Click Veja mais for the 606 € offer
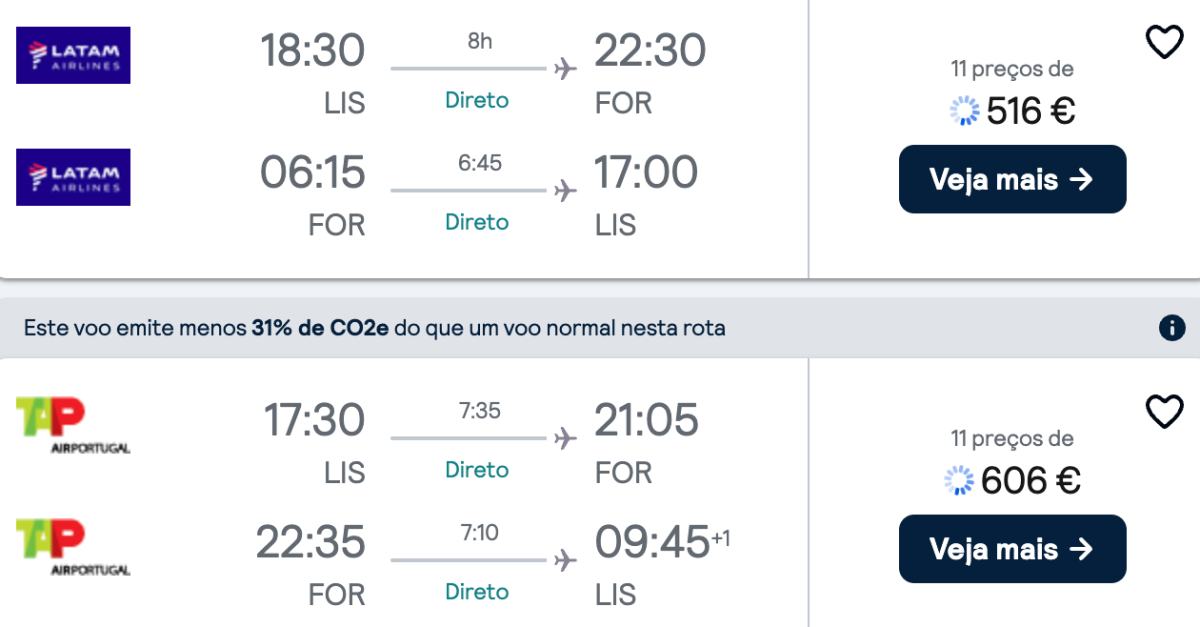 coord(1012,549)
